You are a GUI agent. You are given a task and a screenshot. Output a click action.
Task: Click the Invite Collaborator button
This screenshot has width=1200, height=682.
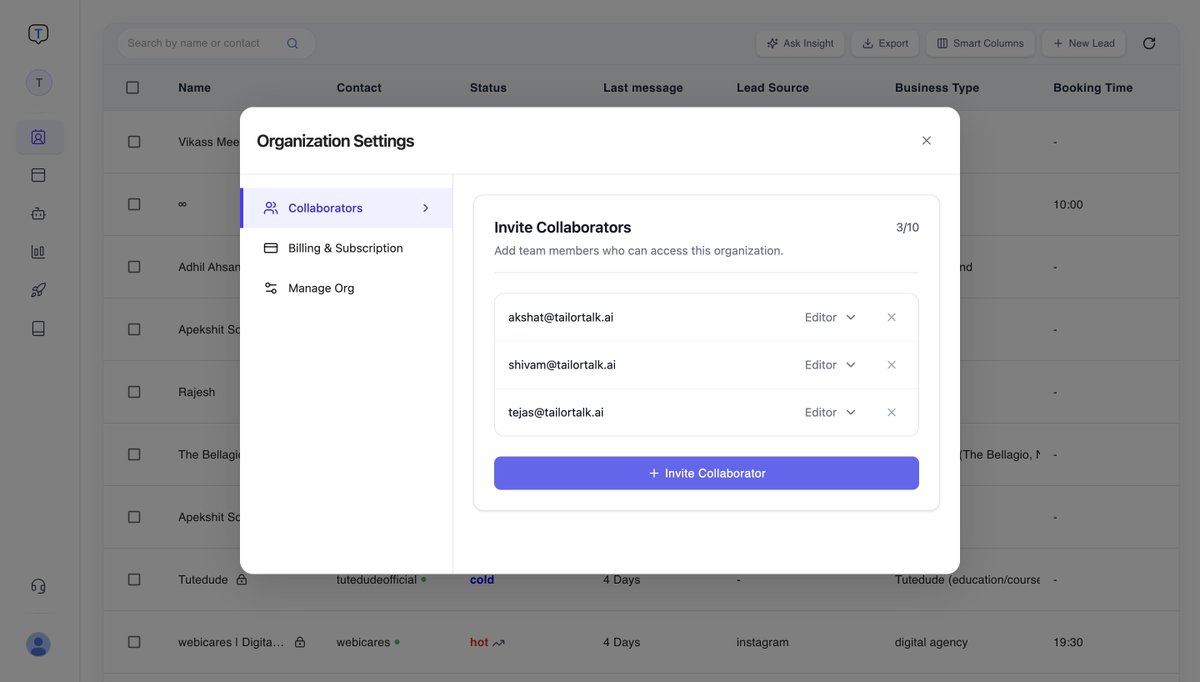point(706,472)
